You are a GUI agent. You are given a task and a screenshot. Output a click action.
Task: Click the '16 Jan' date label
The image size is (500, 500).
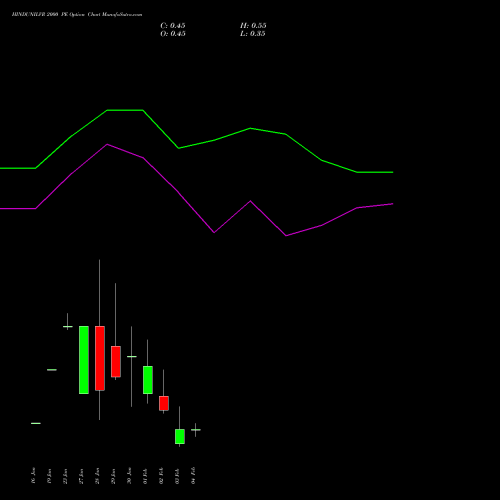pyautogui.click(x=33, y=475)
